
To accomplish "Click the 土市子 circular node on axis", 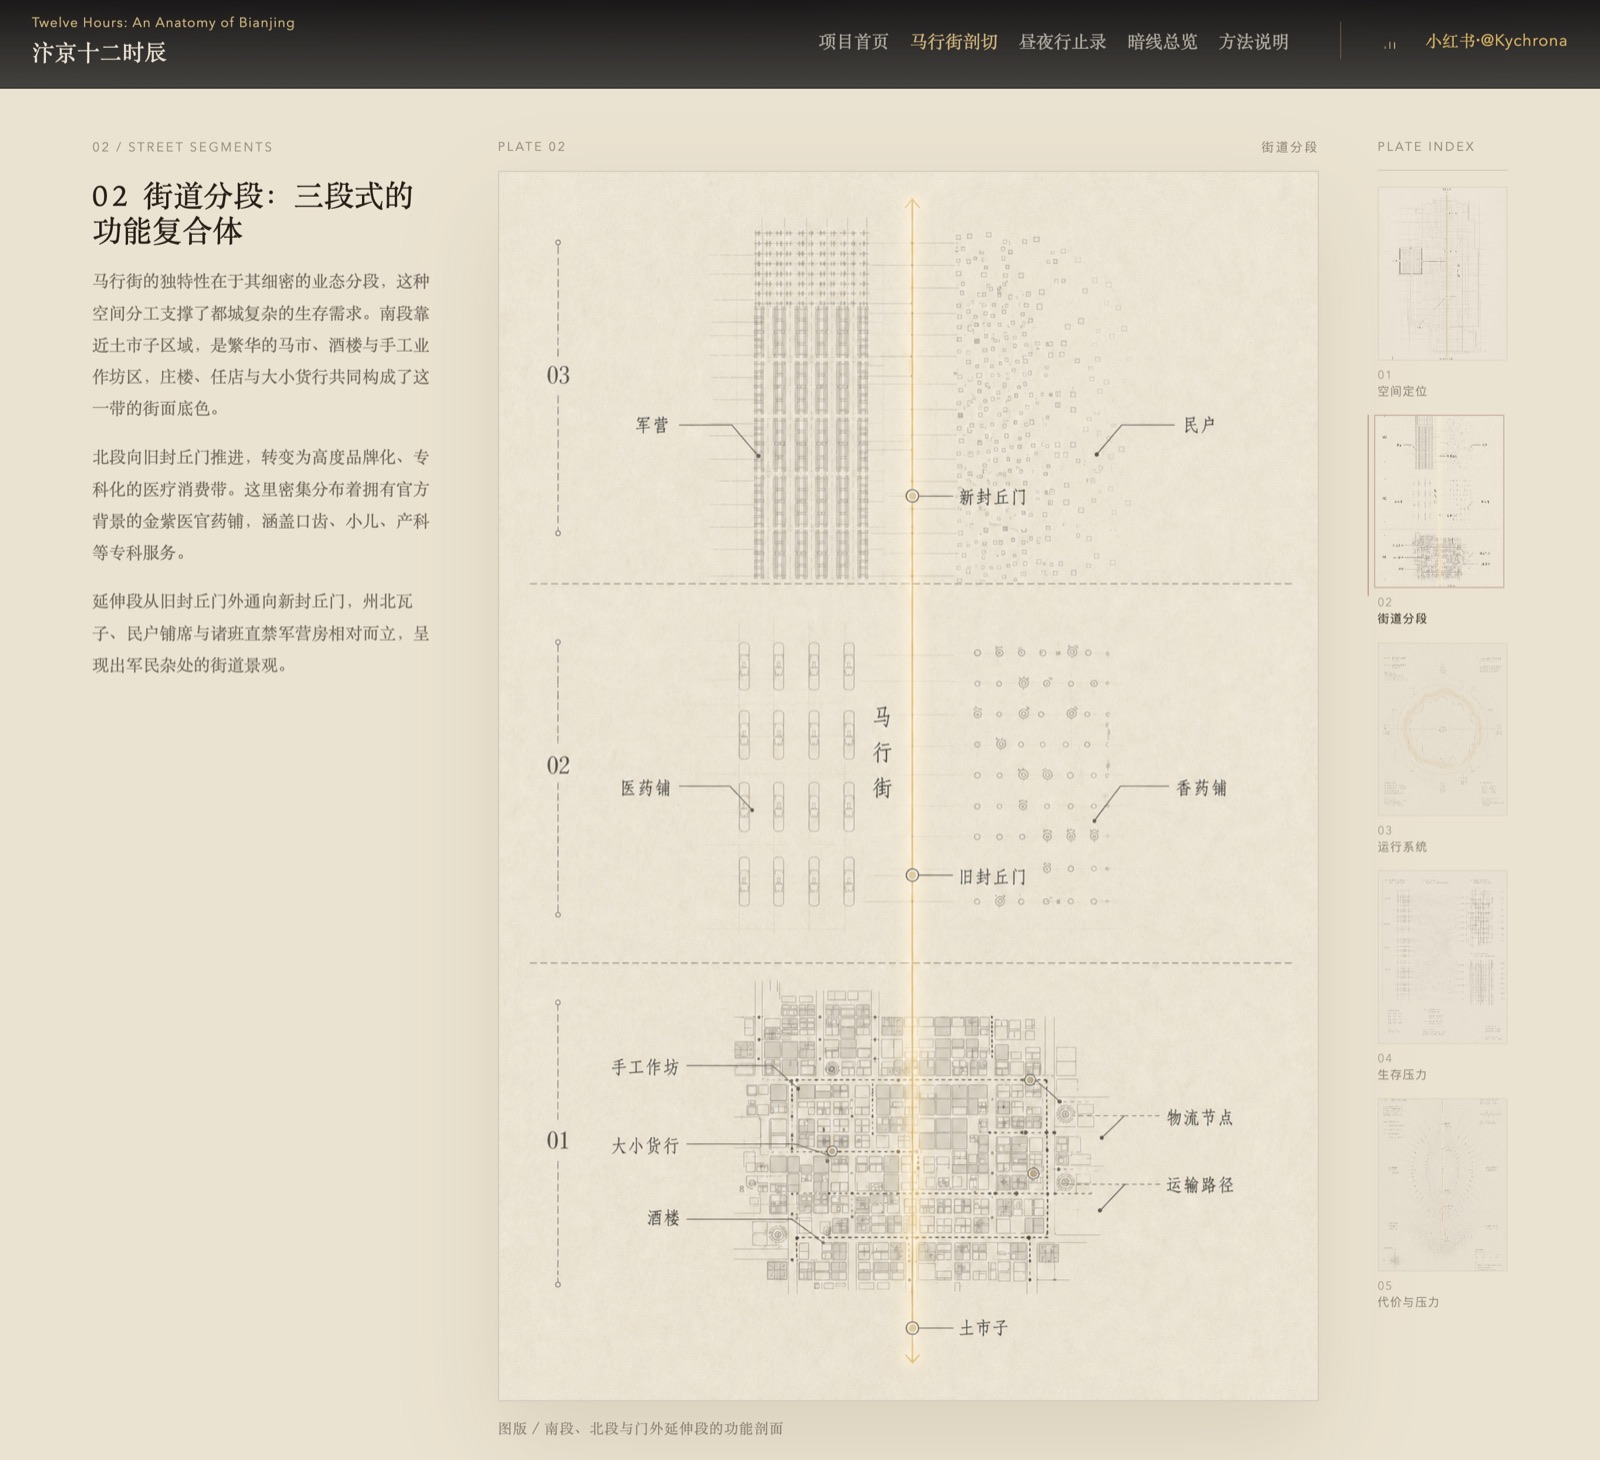I will pyautogui.click(x=912, y=1328).
